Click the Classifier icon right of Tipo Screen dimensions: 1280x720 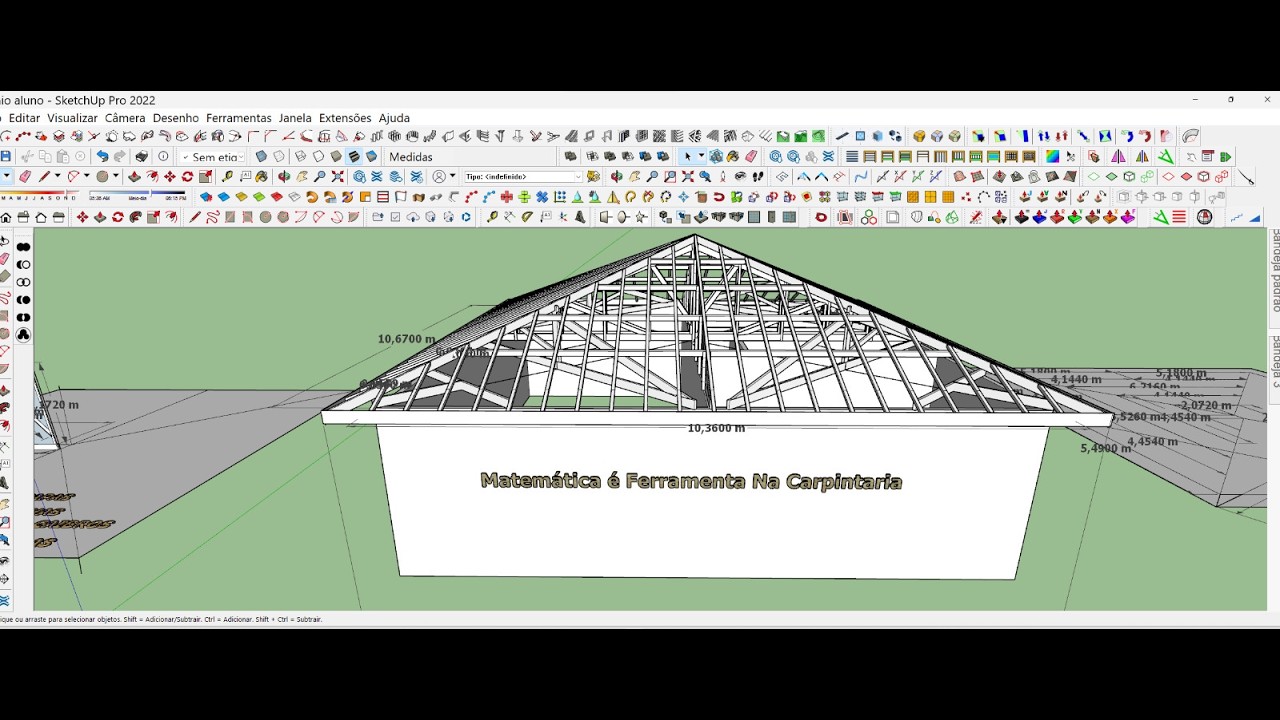(x=593, y=176)
